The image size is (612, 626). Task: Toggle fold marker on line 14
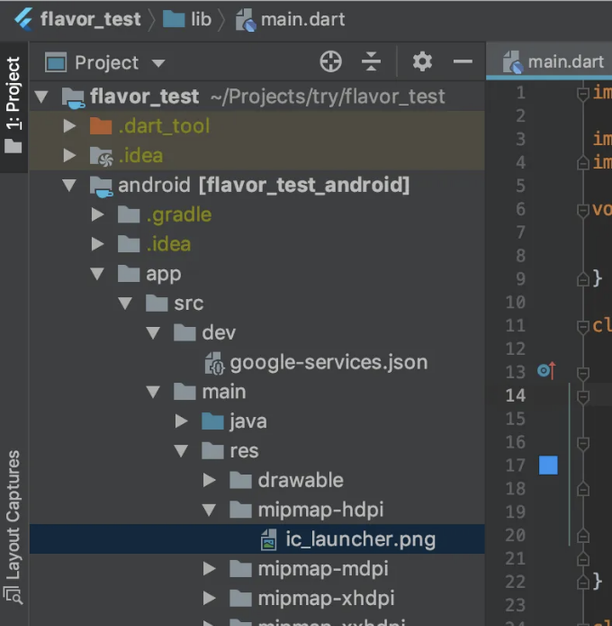[x=583, y=397]
